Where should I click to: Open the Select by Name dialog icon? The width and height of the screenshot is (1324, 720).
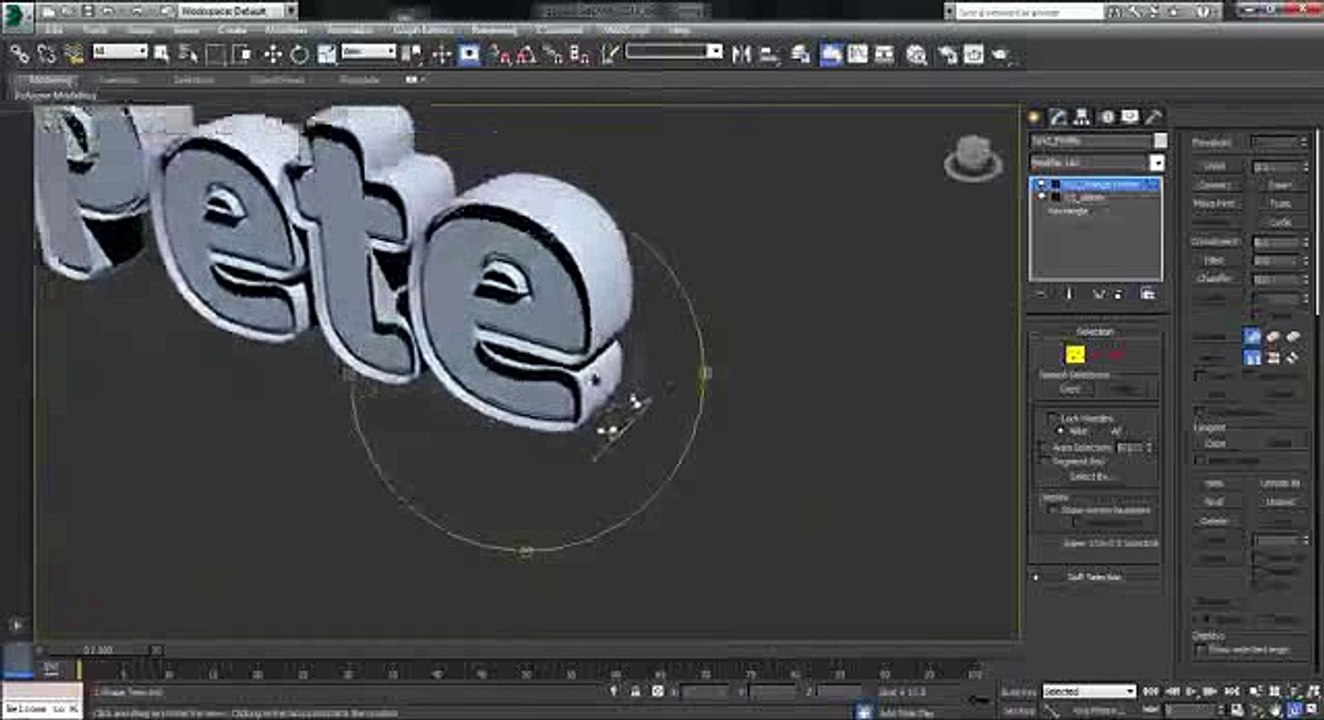coord(188,54)
